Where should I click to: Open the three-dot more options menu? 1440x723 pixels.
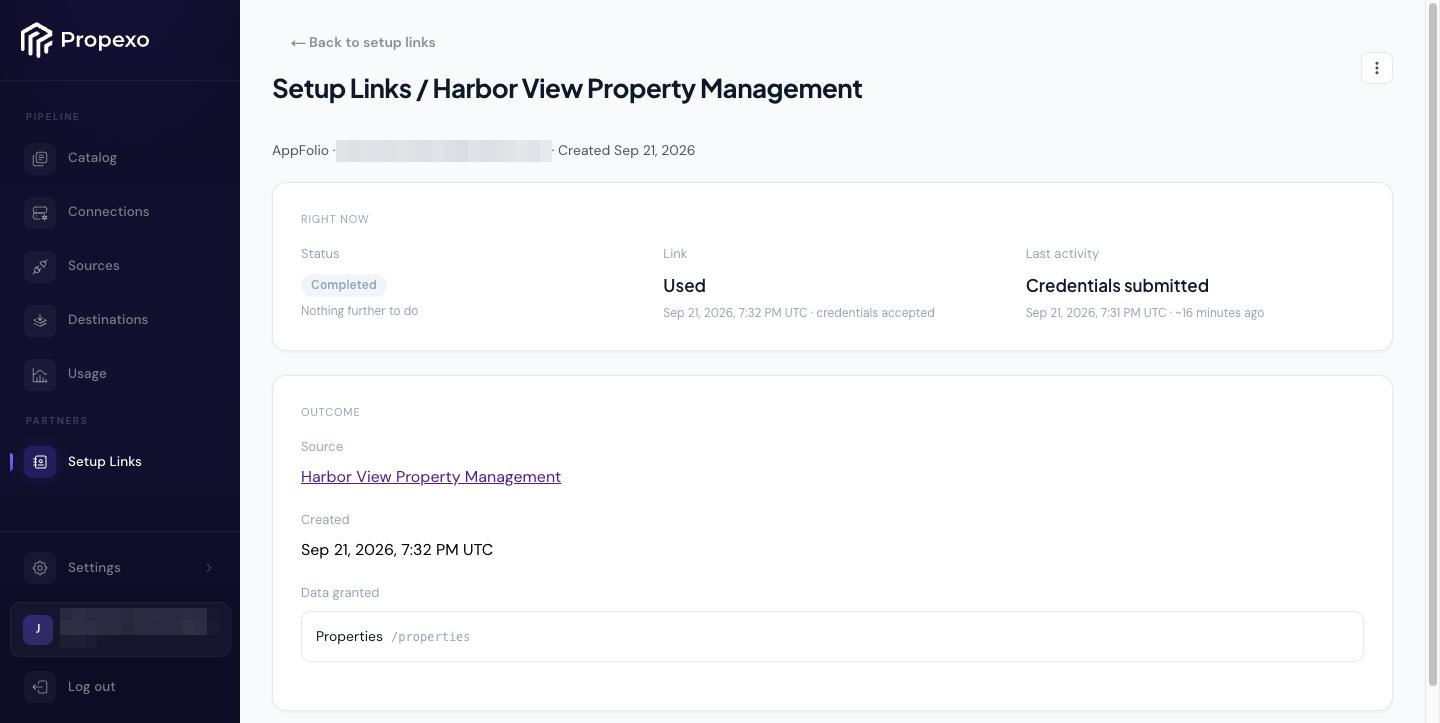pos(1377,68)
